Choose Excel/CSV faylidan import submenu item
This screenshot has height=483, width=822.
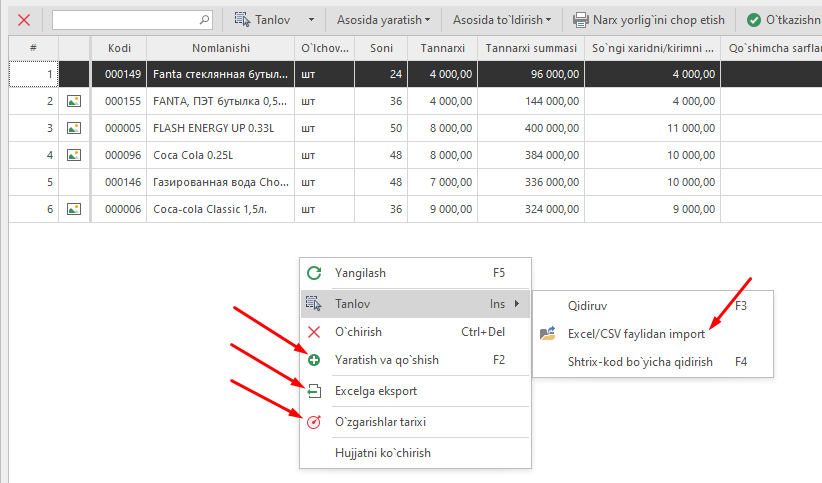coord(637,333)
